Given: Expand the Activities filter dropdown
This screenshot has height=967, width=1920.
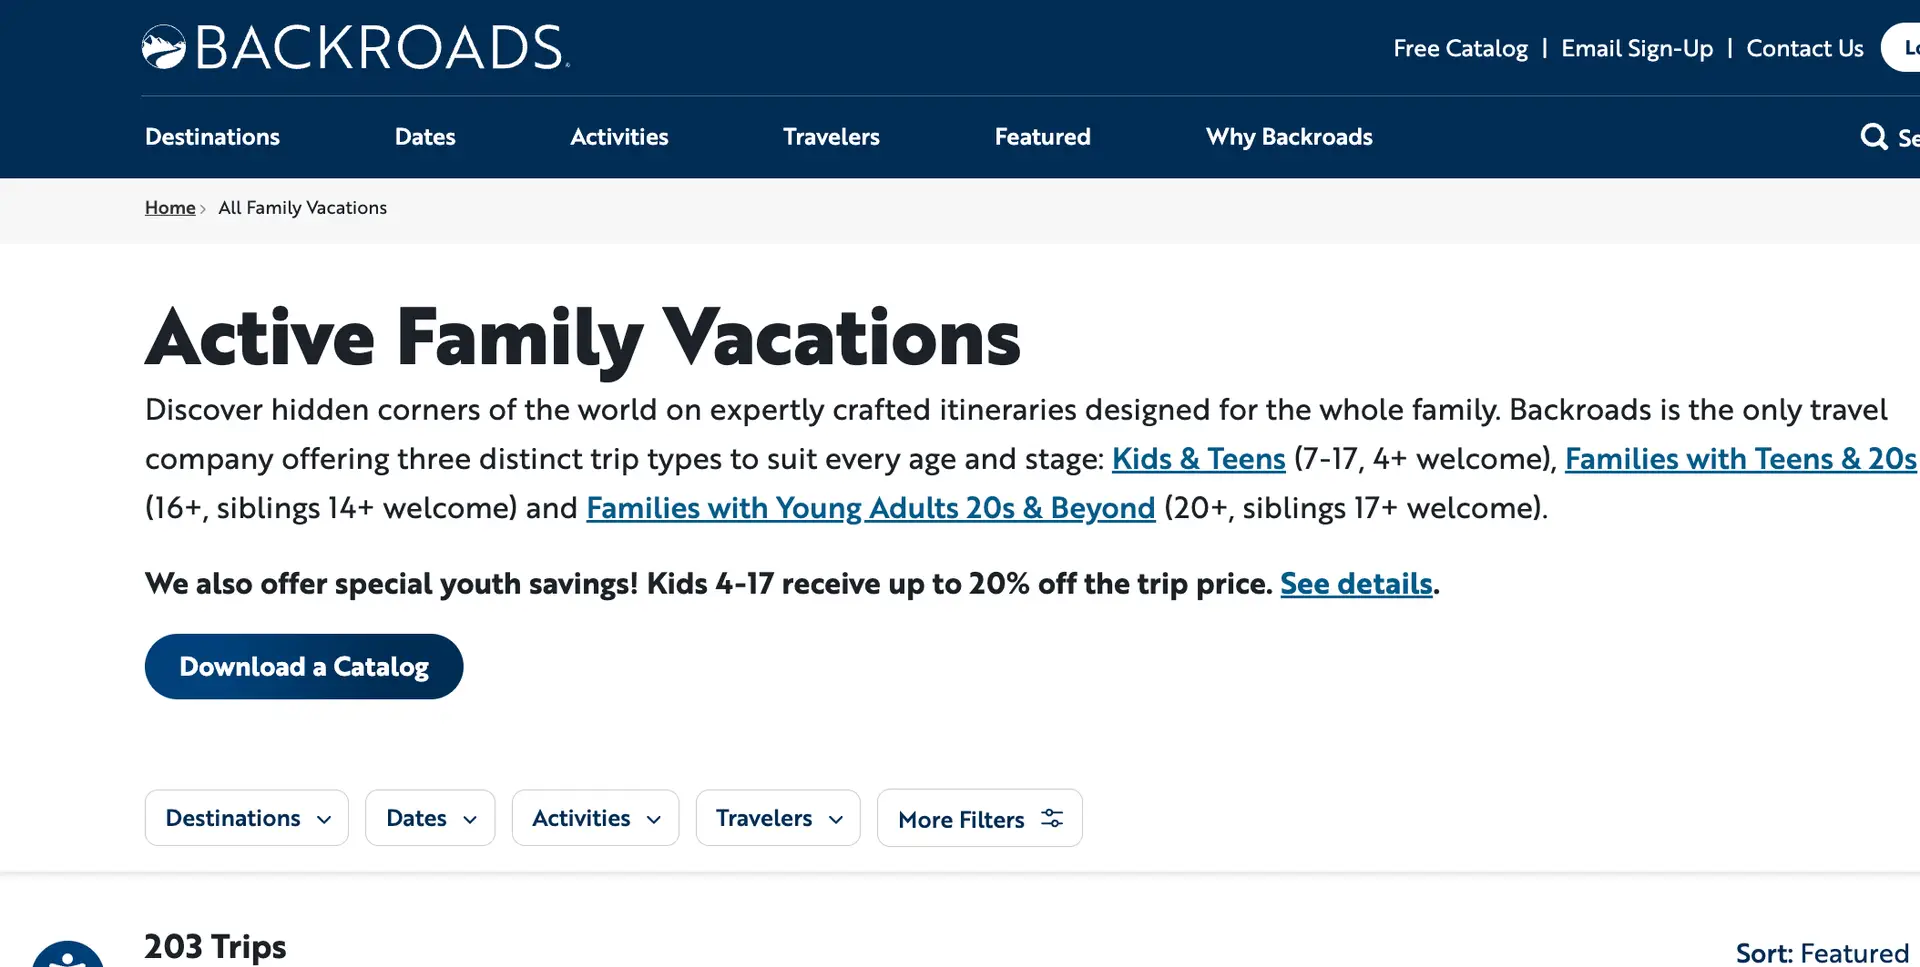Looking at the screenshot, I should pos(595,818).
